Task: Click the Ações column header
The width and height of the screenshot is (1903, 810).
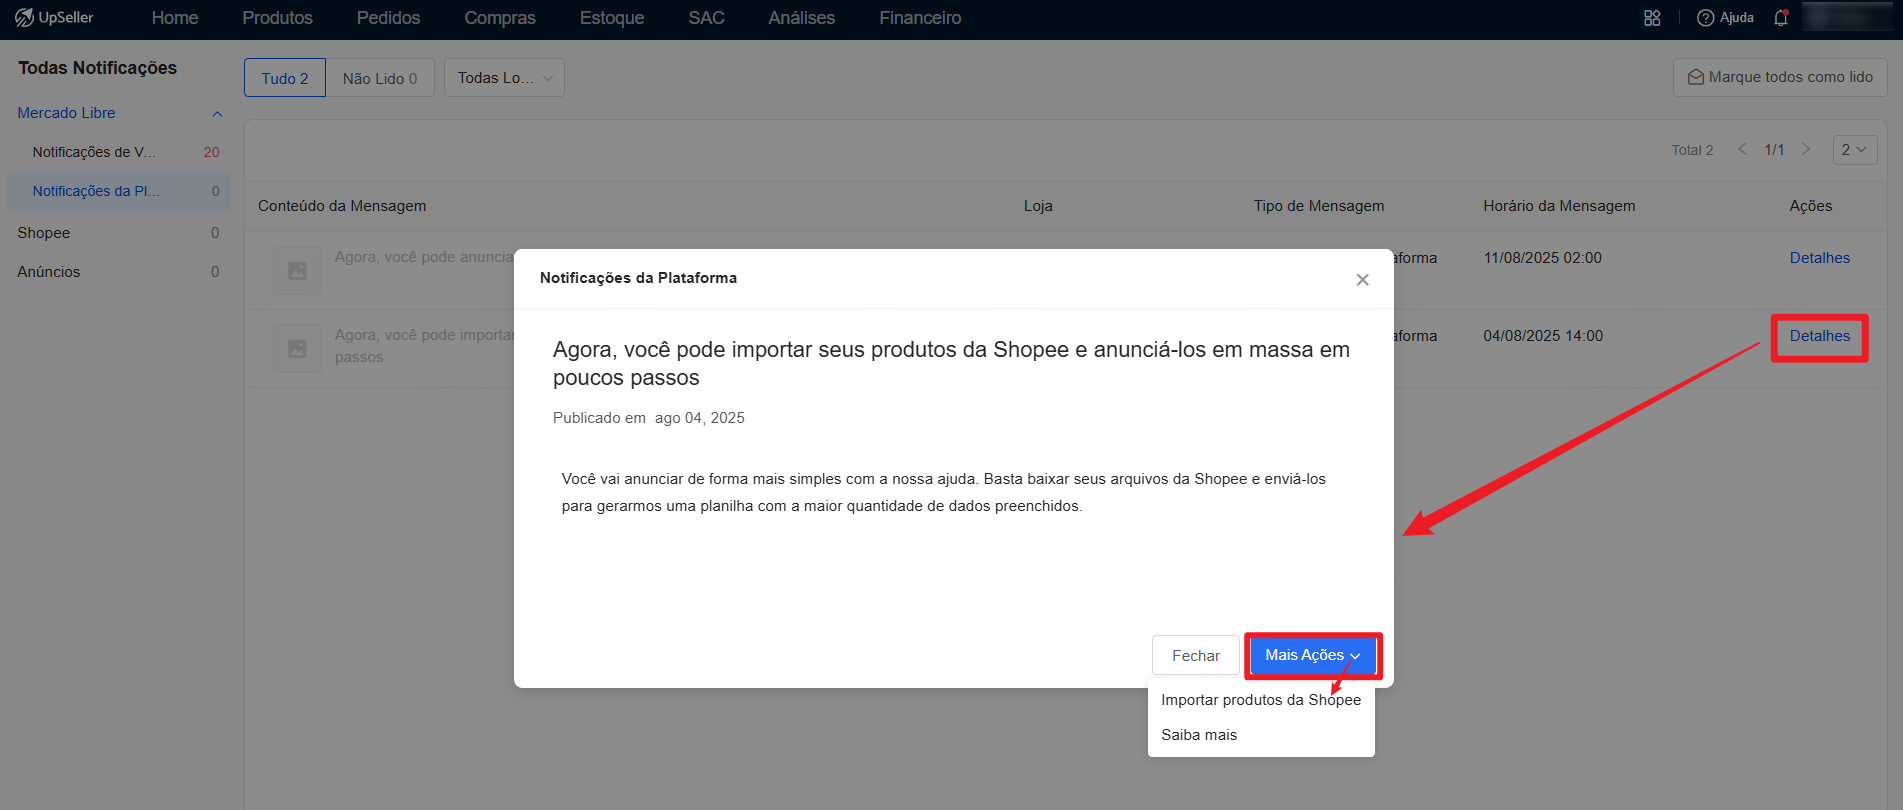Action: coord(1811,206)
